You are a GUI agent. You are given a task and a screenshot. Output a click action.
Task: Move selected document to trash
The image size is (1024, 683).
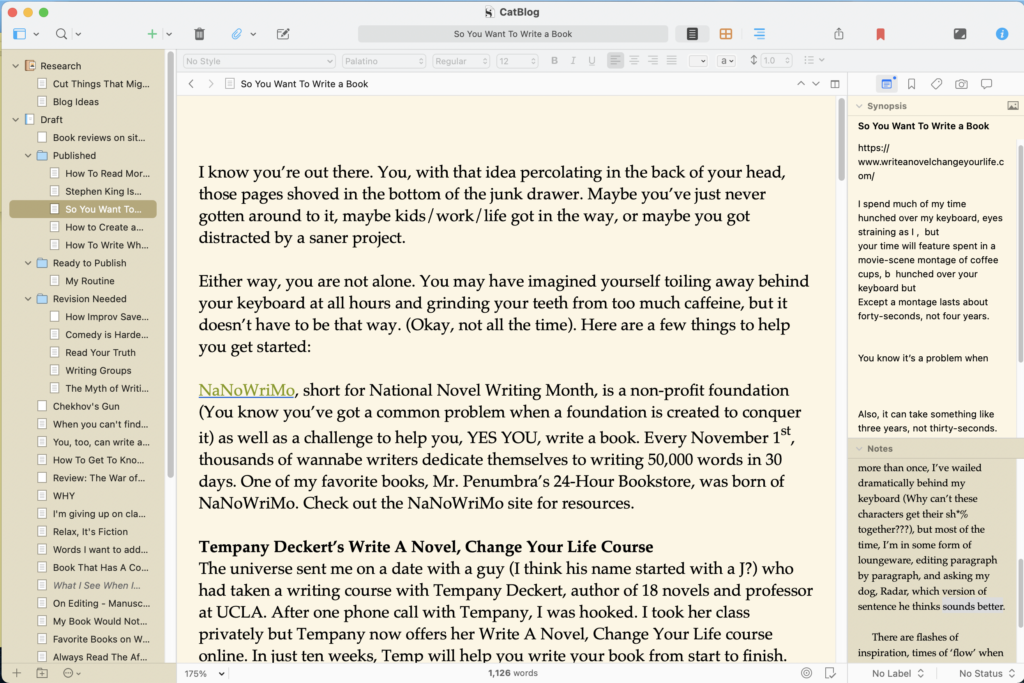pos(199,34)
